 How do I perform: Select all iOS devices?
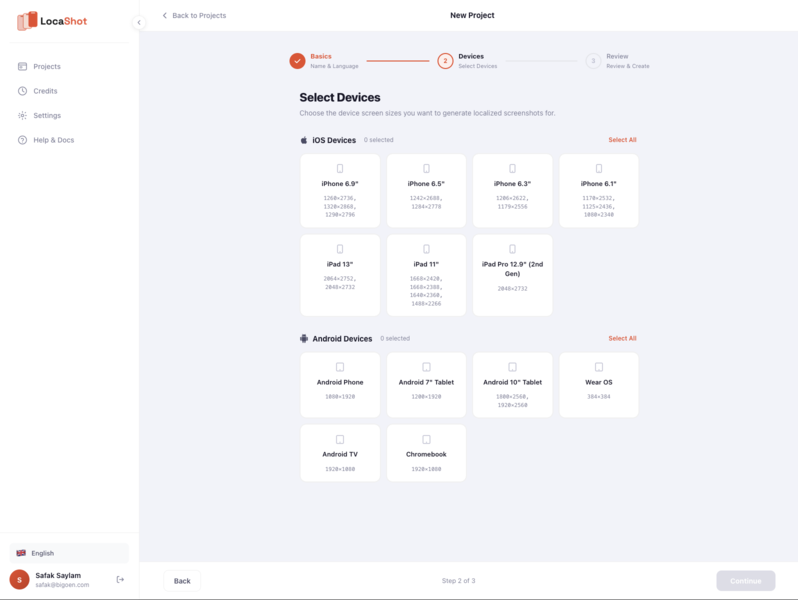[622, 140]
